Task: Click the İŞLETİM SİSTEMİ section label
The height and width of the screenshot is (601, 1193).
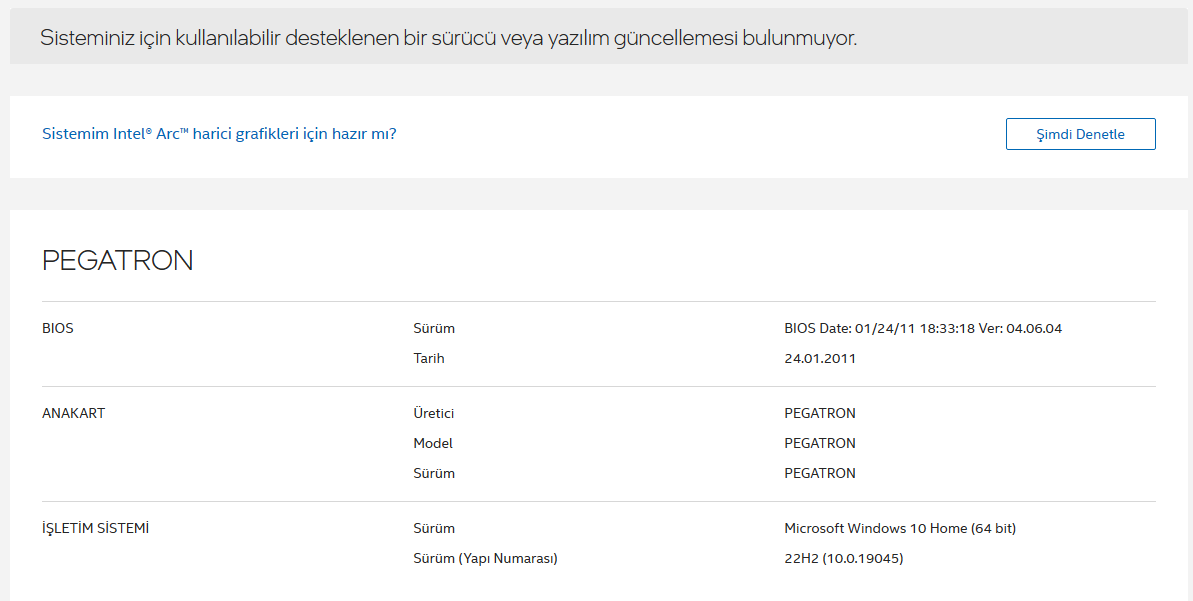Action: (95, 528)
